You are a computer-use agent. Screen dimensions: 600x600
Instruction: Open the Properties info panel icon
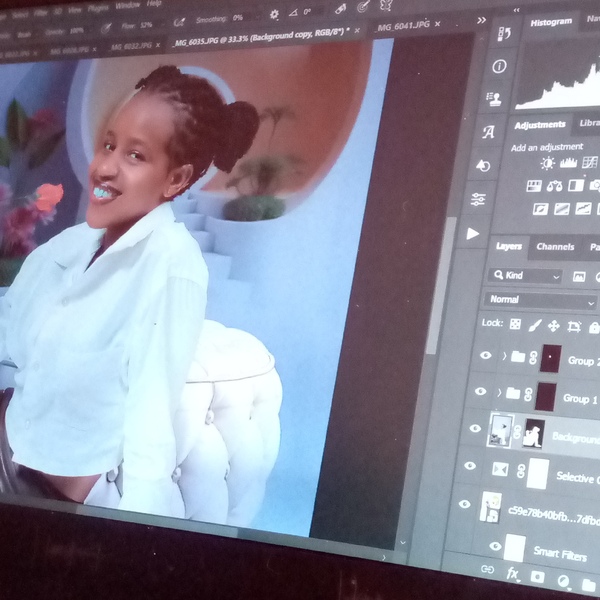click(x=499, y=66)
